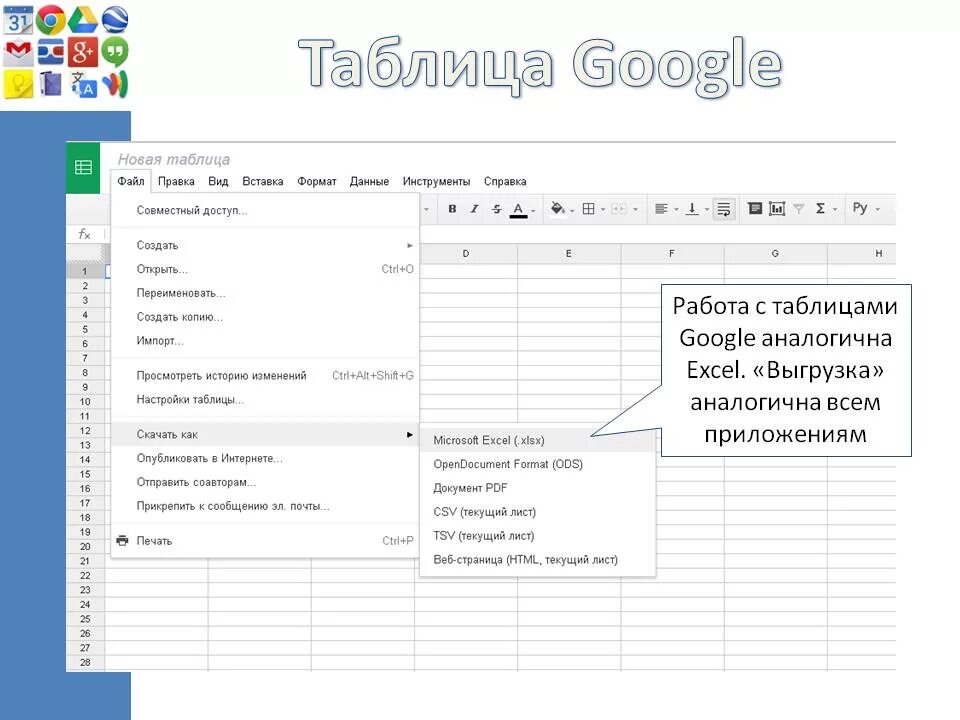
Task: Choose Совместный доступ… in File menu
Action: 265,210
